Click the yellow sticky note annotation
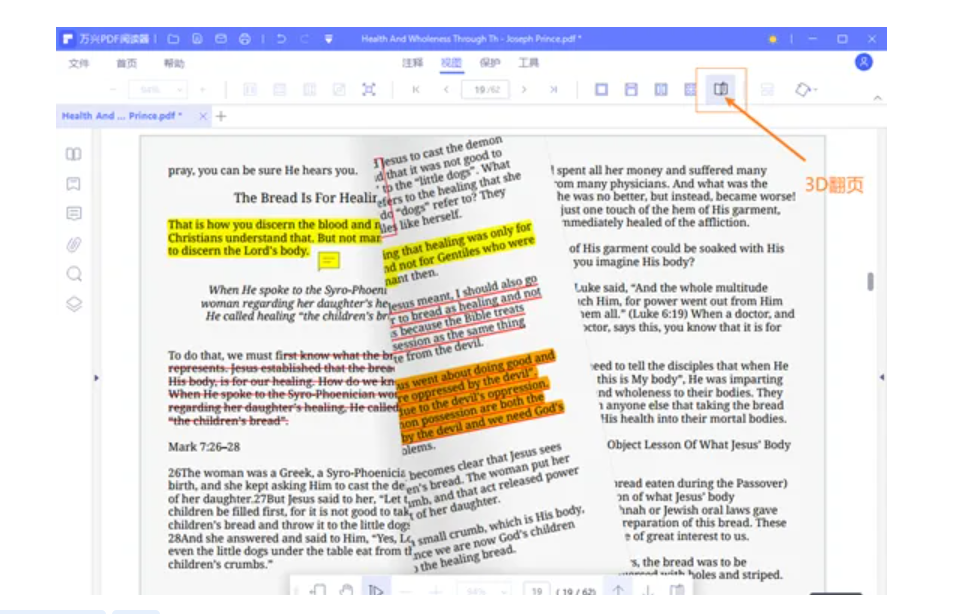Viewport: 954px width, 614px height. click(x=328, y=262)
